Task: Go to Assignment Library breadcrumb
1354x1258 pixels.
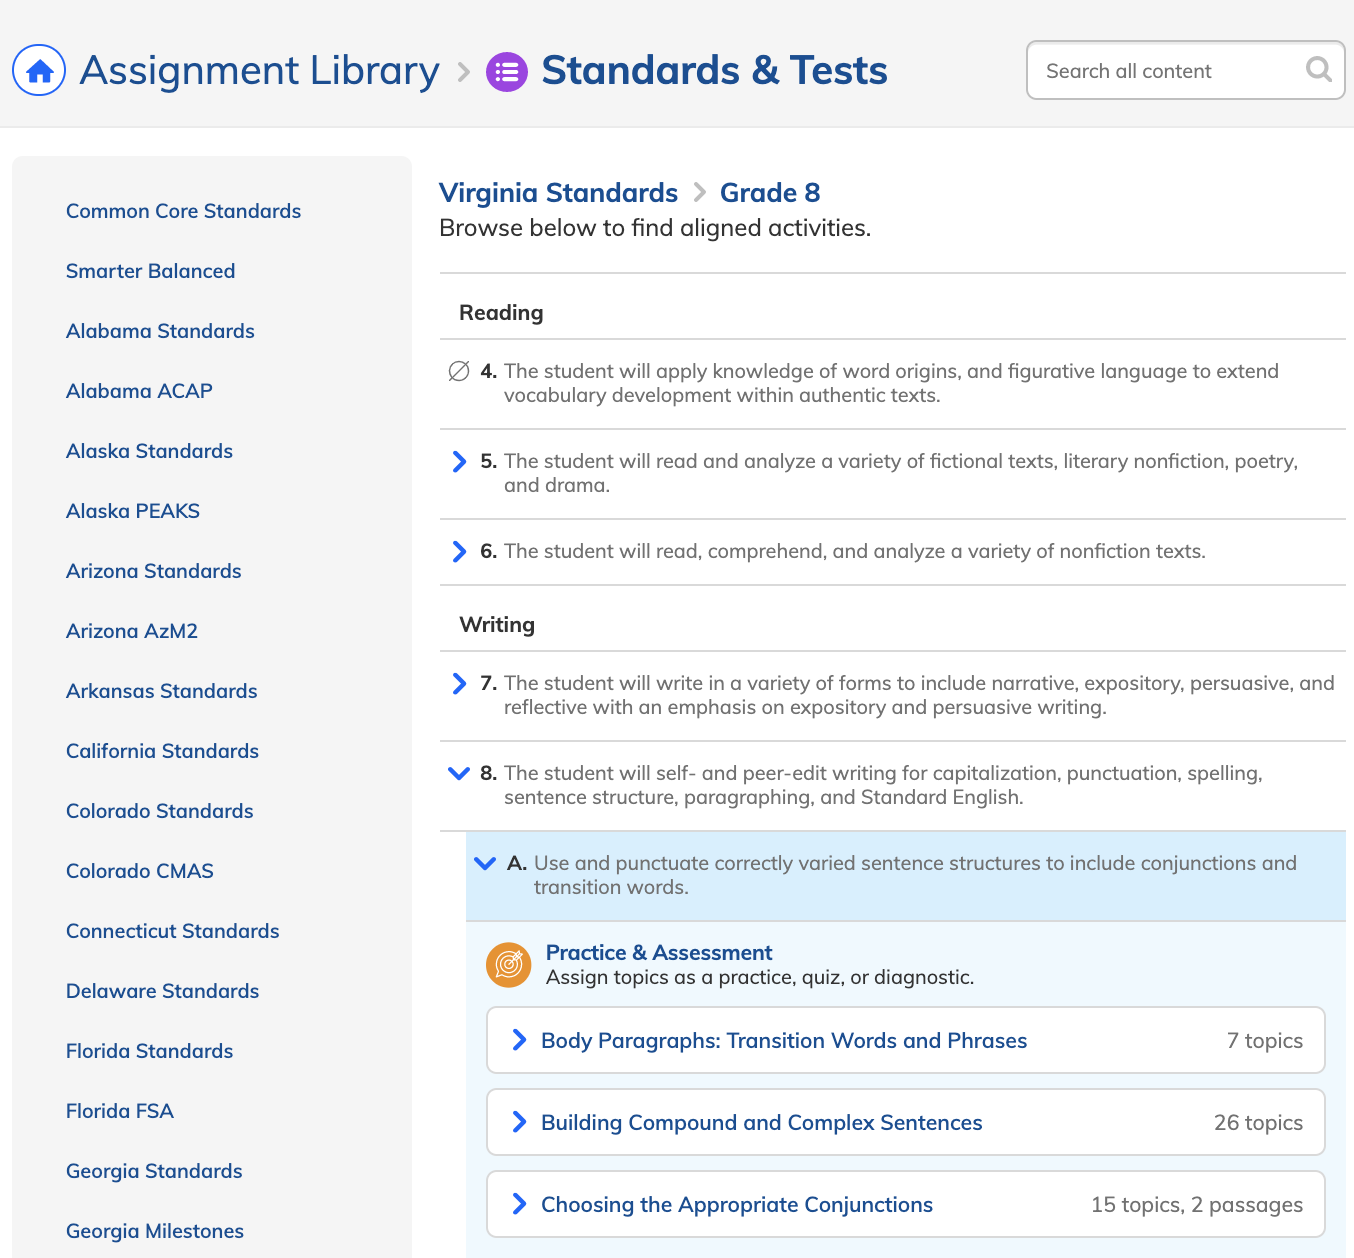Action: 259,71
